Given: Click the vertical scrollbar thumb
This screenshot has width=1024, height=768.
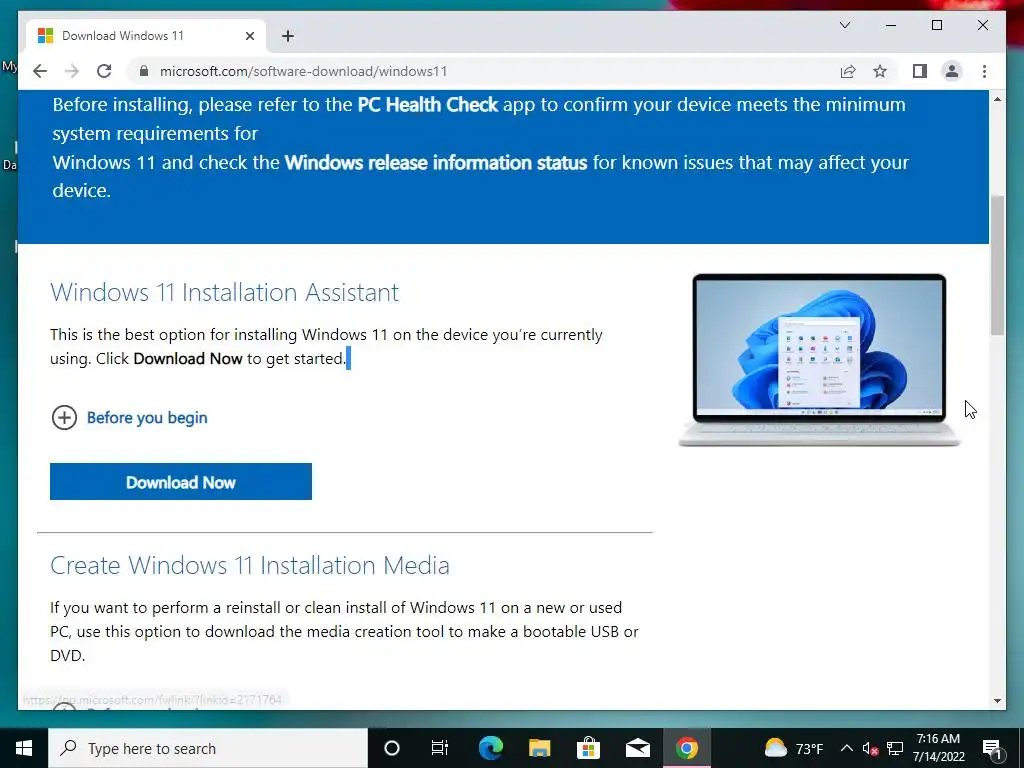Looking at the screenshot, I should [997, 265].
